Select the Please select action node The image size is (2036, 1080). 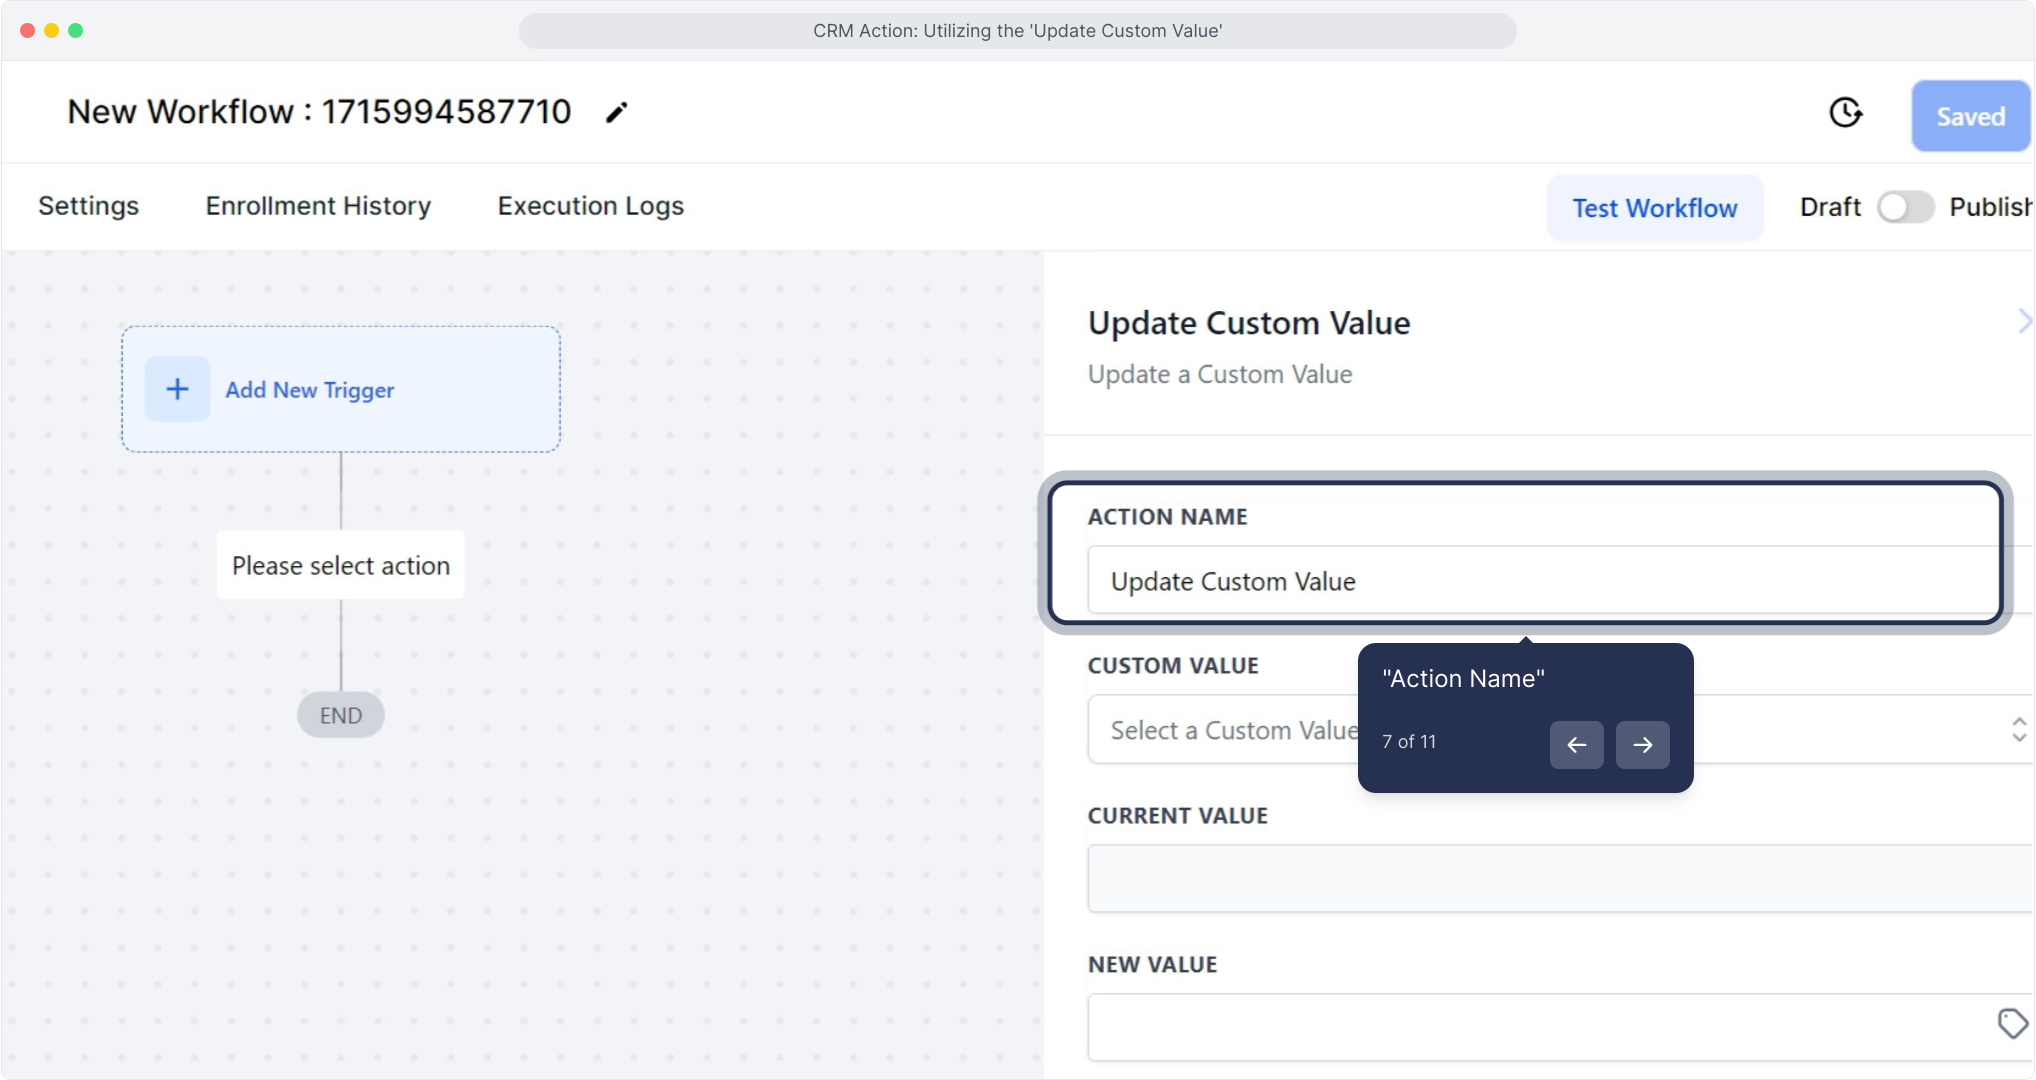click(340, 566)
